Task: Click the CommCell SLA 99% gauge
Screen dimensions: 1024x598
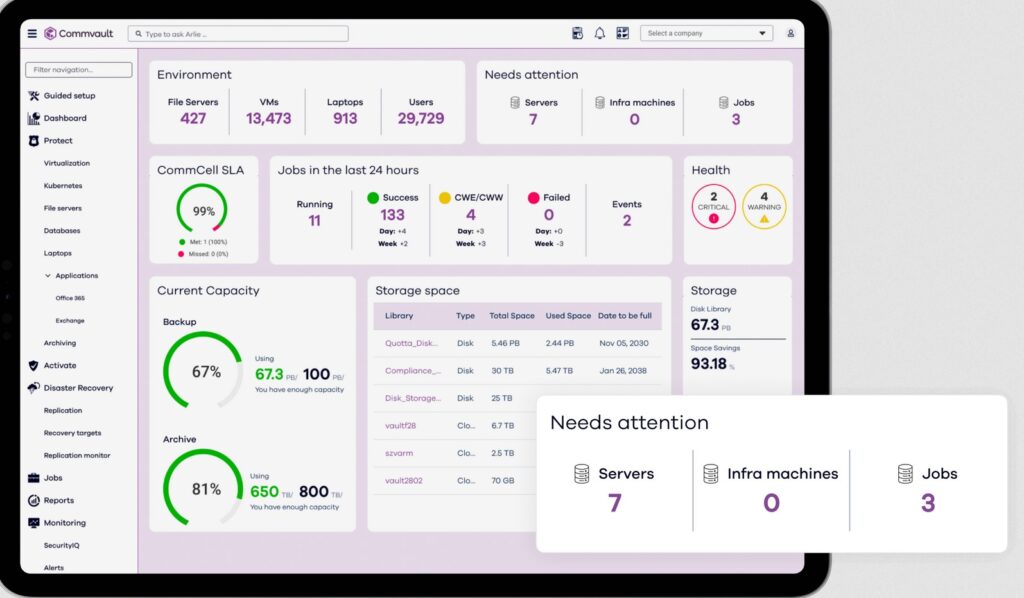Action: tap(202, 210)
